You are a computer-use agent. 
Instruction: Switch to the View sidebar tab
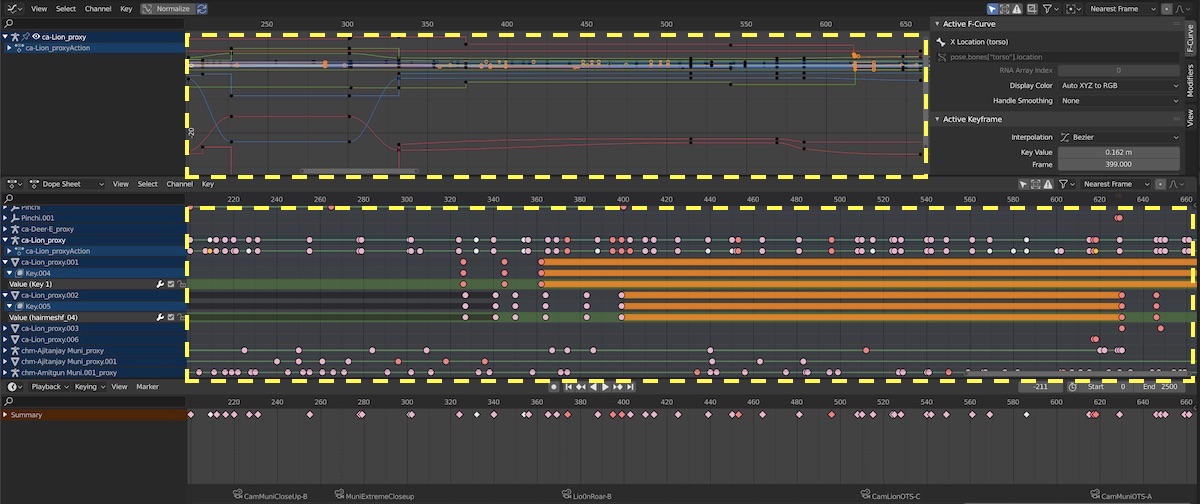pyautogui.click(x=1191, y=116)
